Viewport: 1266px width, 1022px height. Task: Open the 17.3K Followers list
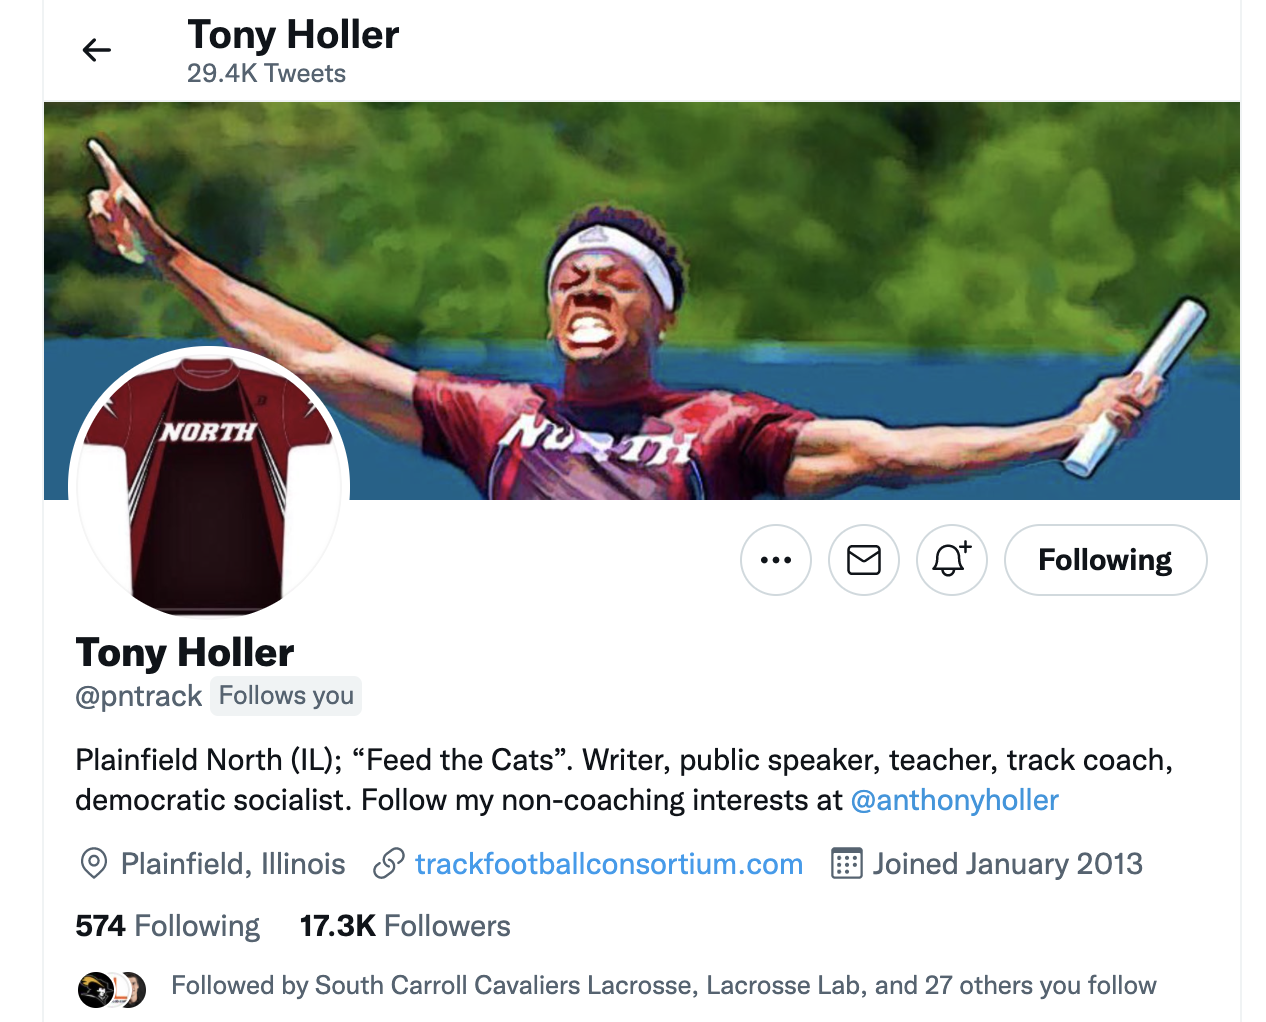pyautogui.click(x=405, y=926)
